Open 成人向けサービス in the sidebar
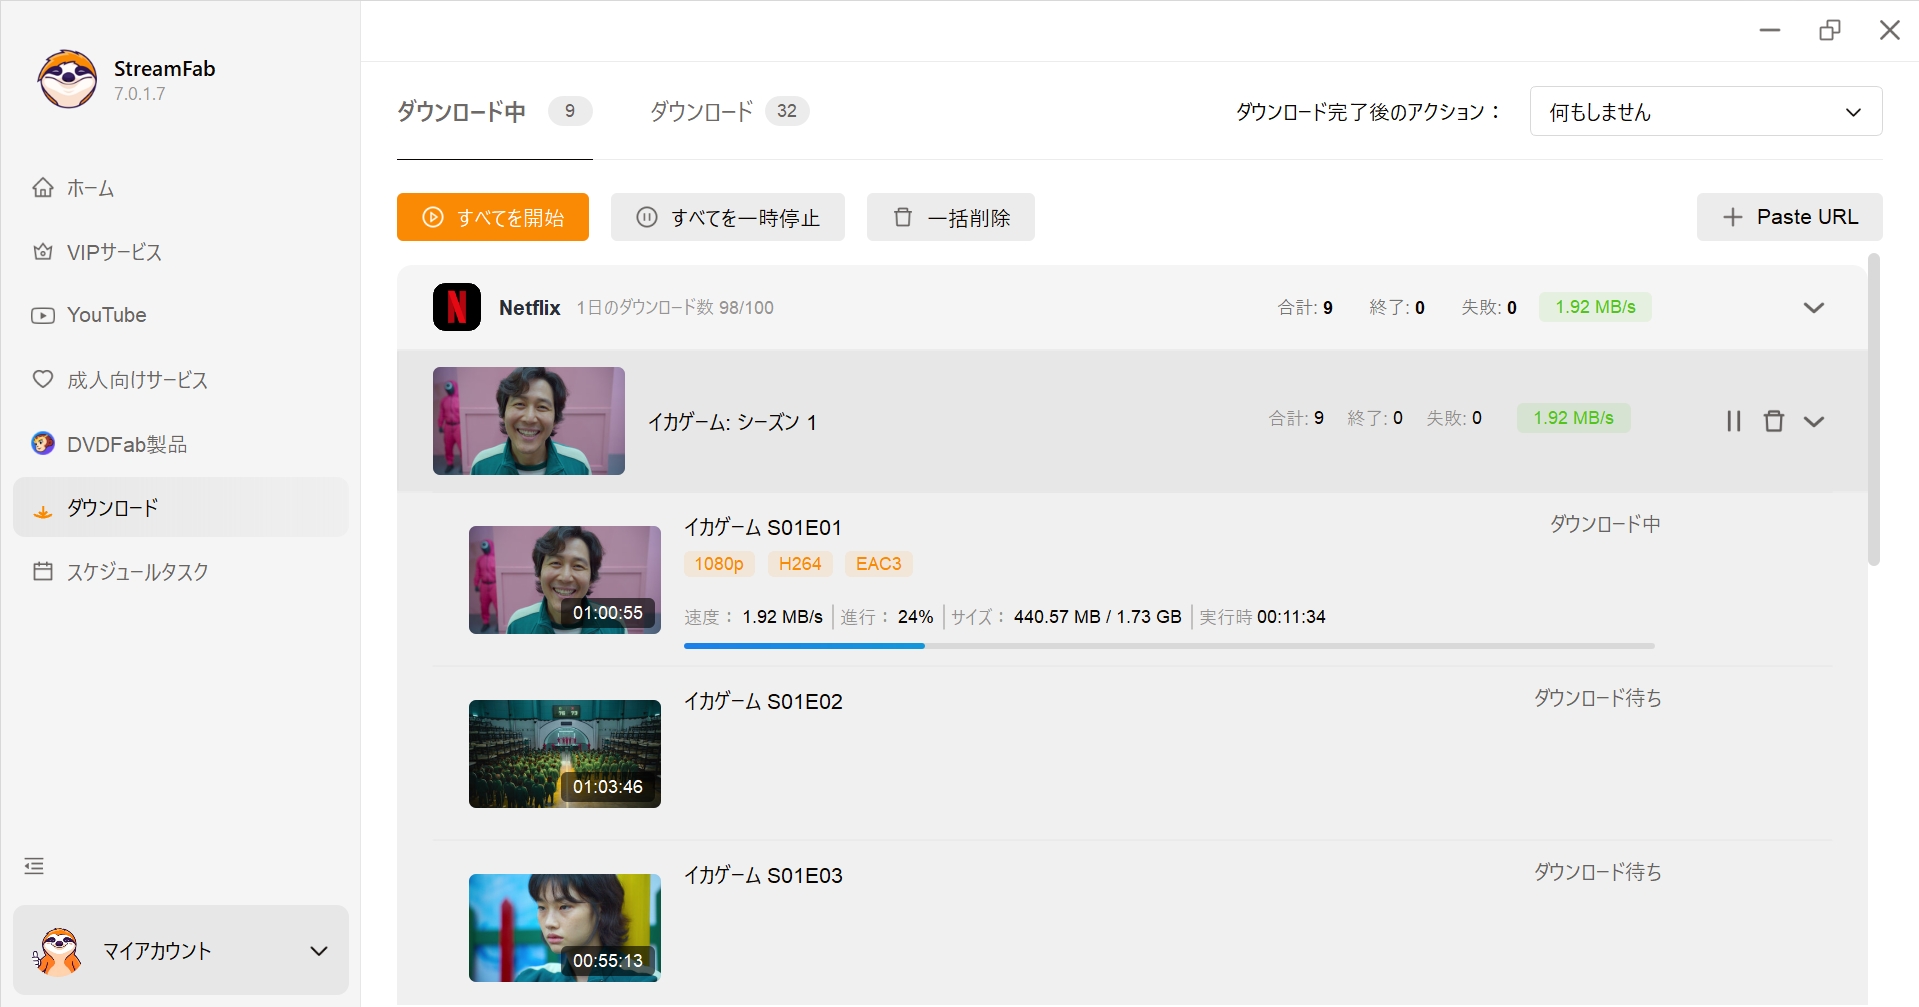 point(137,380)
